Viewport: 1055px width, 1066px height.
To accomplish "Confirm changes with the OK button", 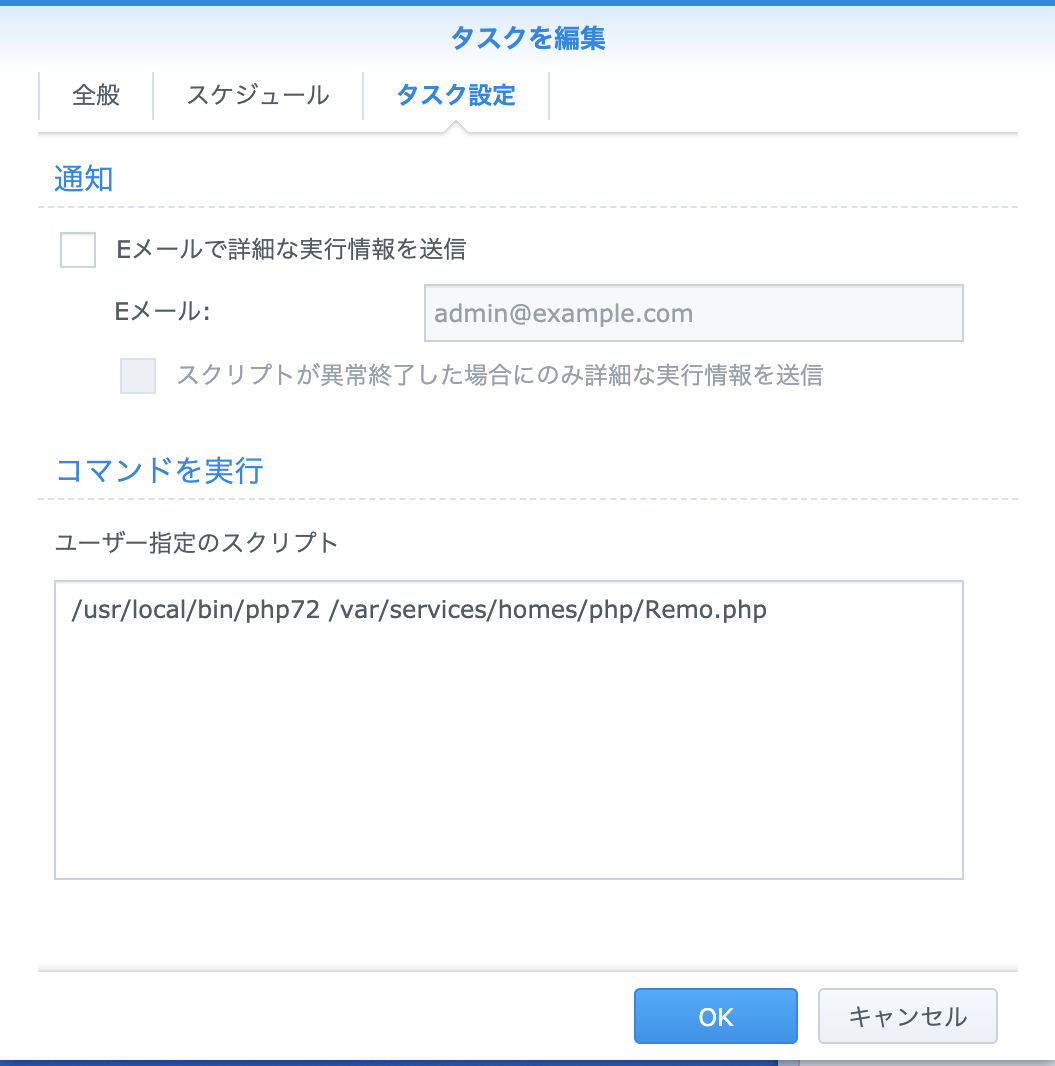I will point(716,1016).
